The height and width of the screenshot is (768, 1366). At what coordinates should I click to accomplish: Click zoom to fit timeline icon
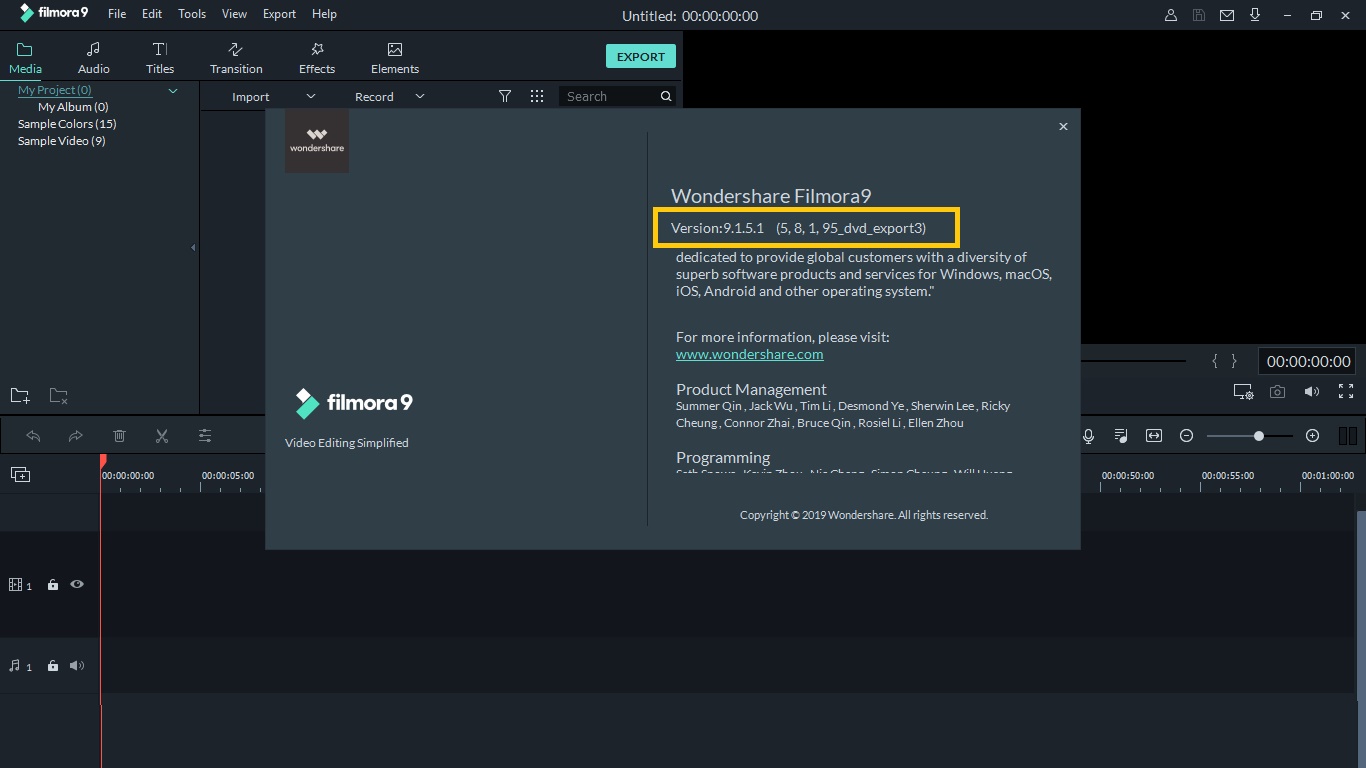pyautogui.click(x=1154, y=436)
